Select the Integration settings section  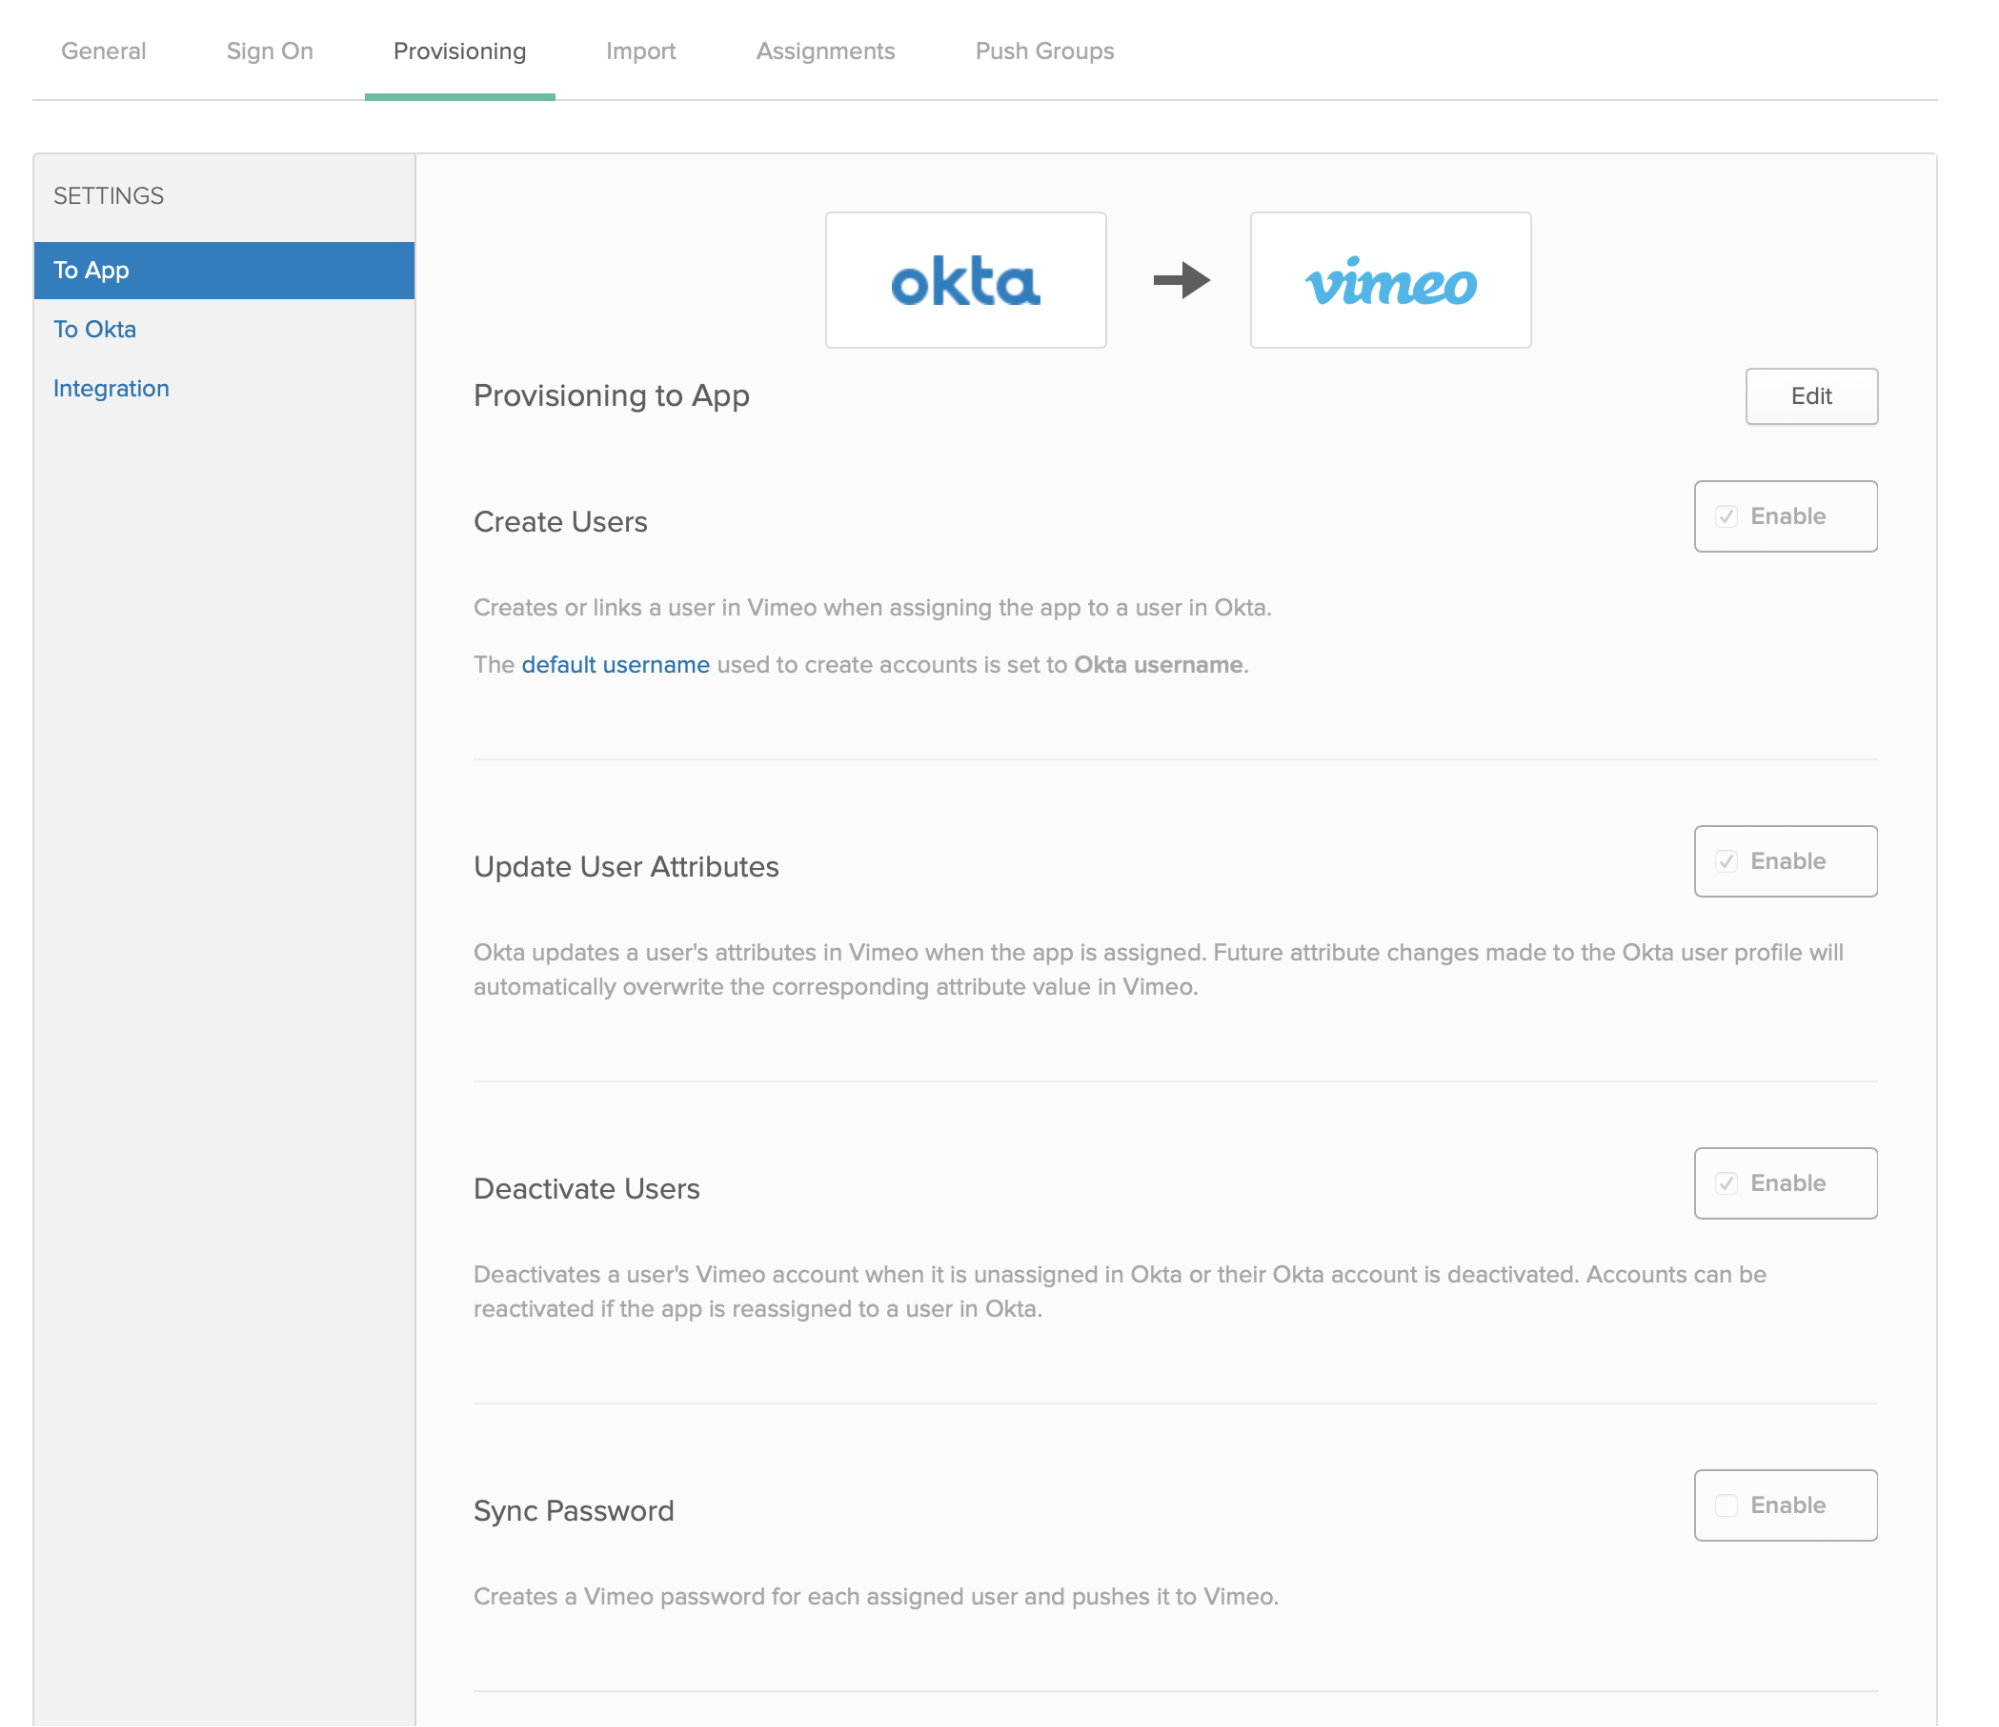point(110,388)
